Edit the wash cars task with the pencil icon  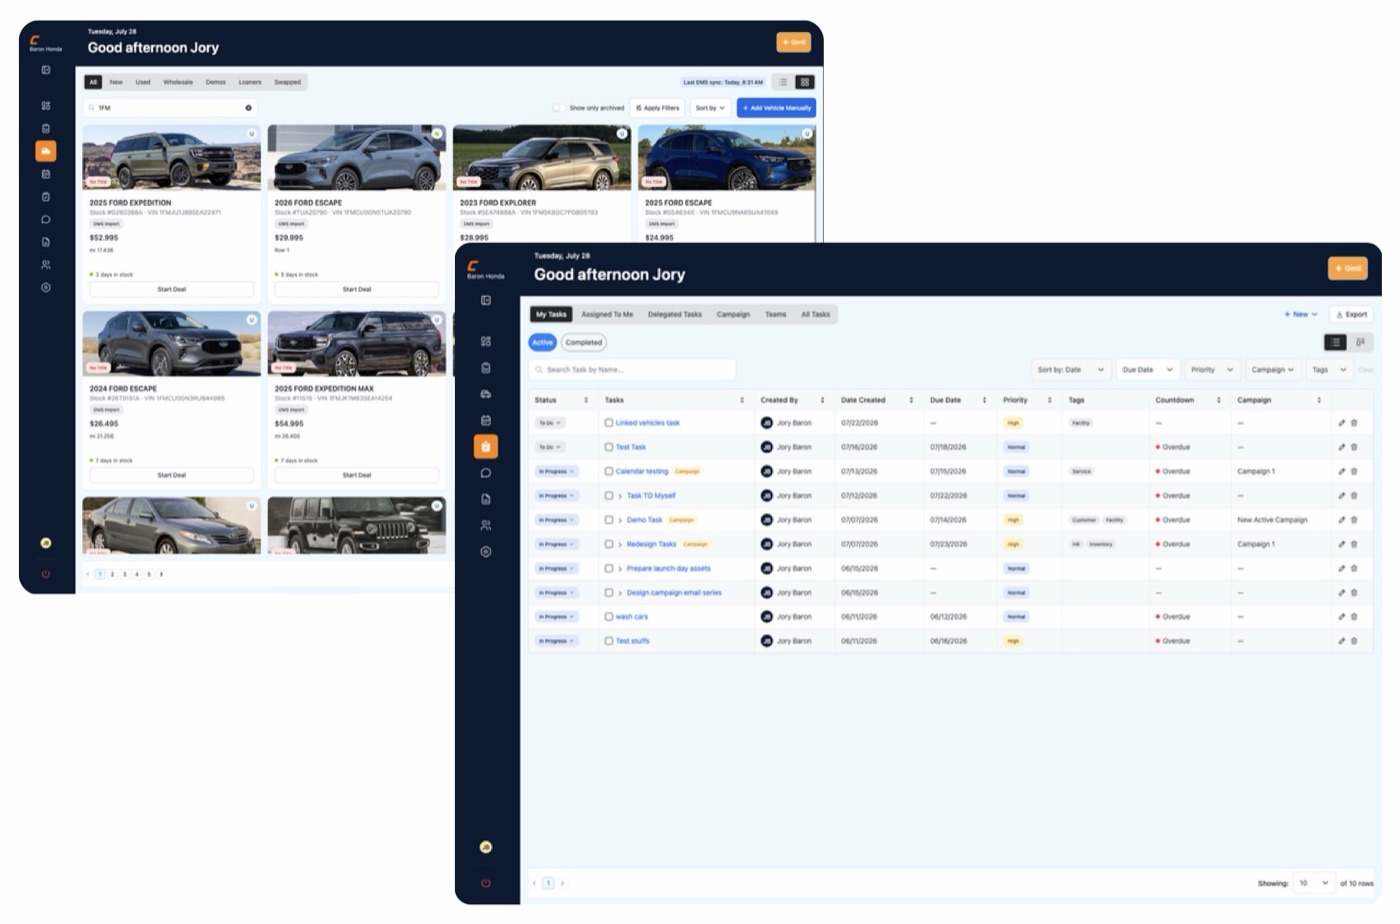pyautogui.click(x=1341, y=617)
